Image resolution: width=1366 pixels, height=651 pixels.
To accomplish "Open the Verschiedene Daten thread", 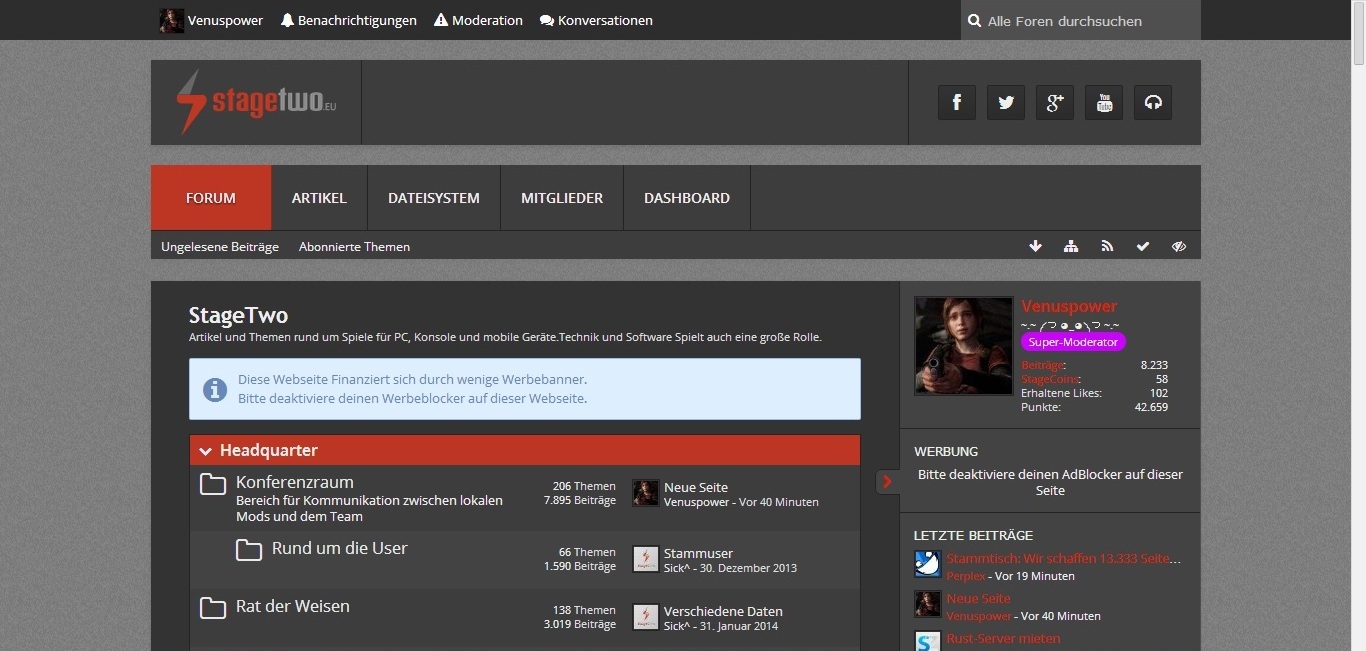I will [x=723, y=611].
